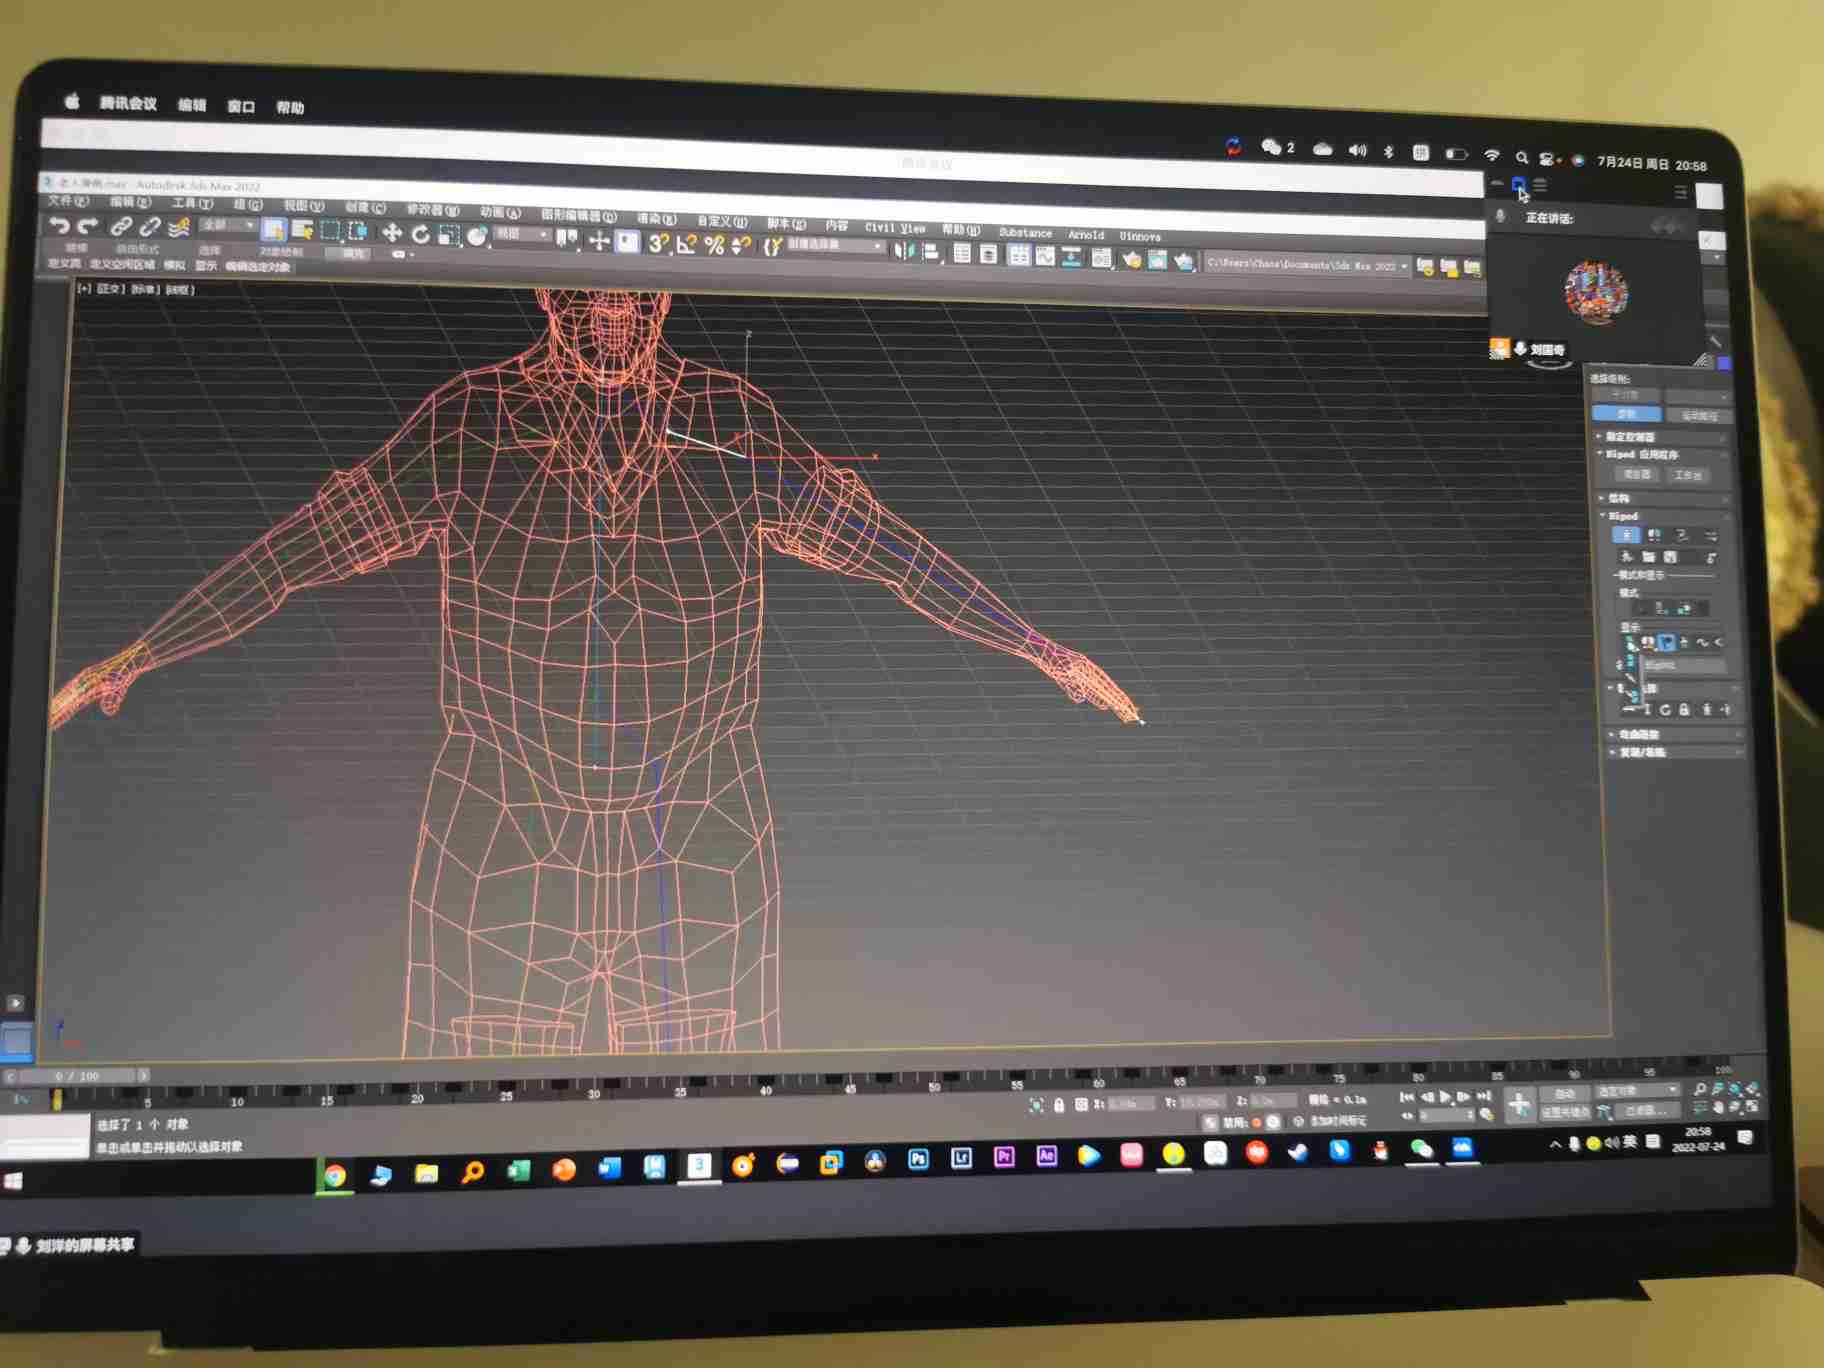The height and width of the screenshot is (1368, 1824).
Task: Open the Layer Explorer icon
Action: click(x=989, y=254)
